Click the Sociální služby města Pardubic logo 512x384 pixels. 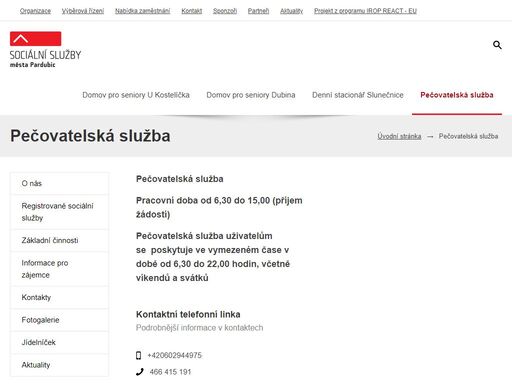pos(45,50)
